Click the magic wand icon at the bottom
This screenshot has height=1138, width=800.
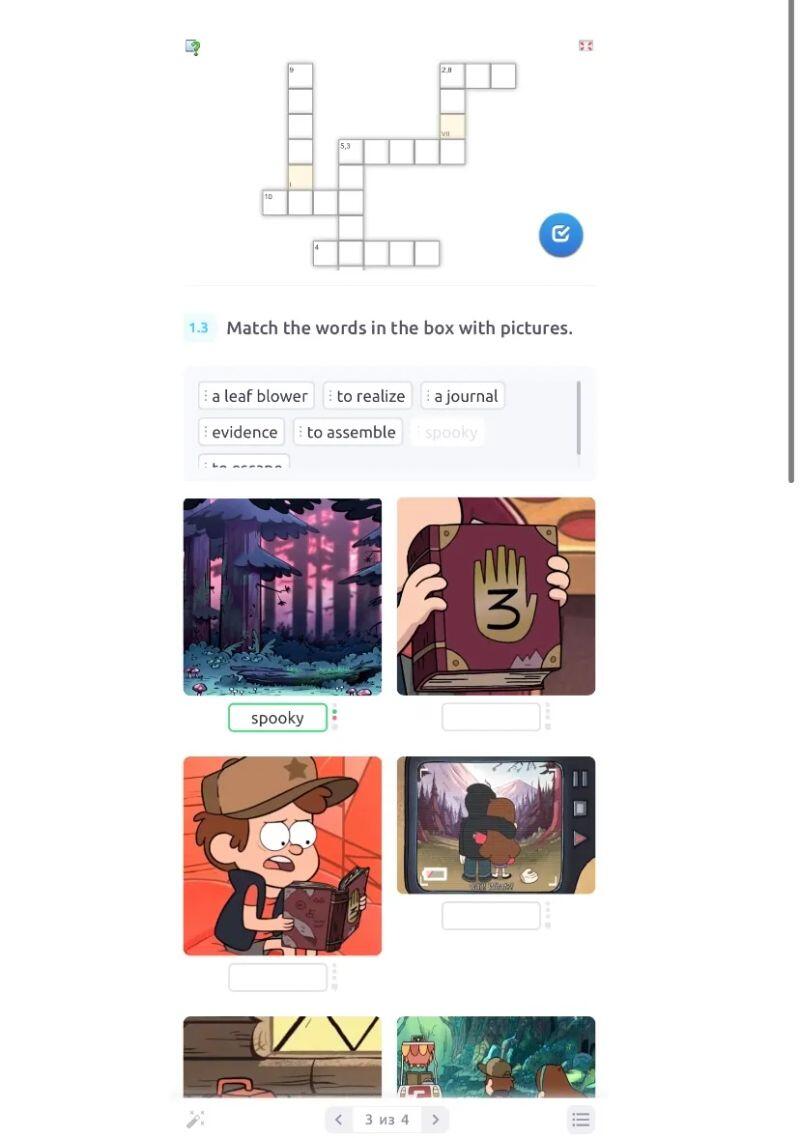coord(195,1119)
